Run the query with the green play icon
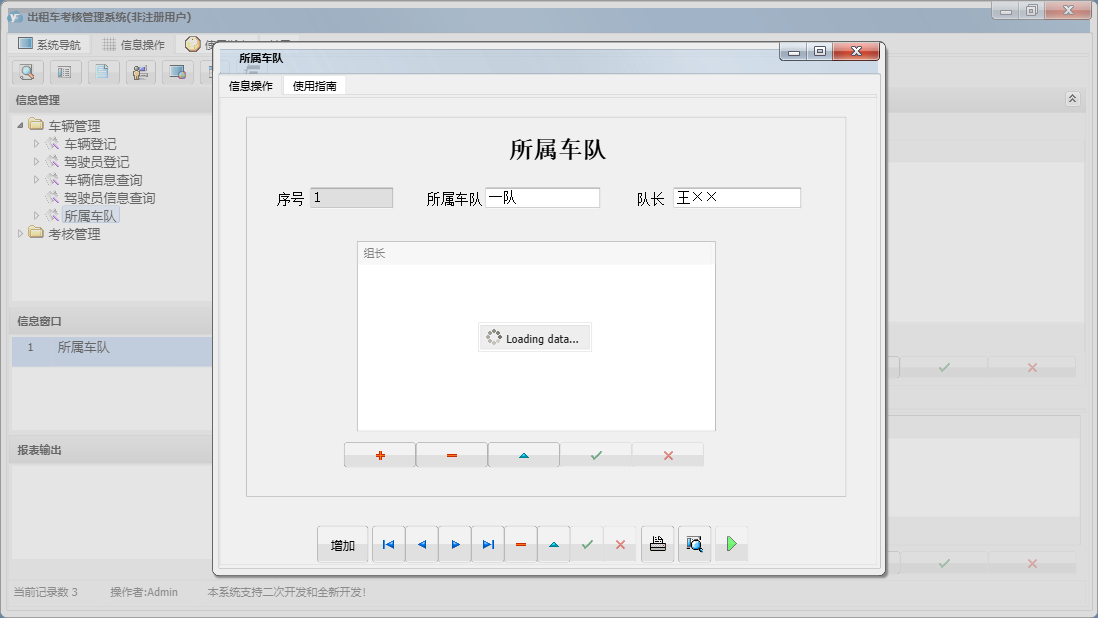Image resolution: width=1098 pixels, height=618 pixels. coord(731,543)
